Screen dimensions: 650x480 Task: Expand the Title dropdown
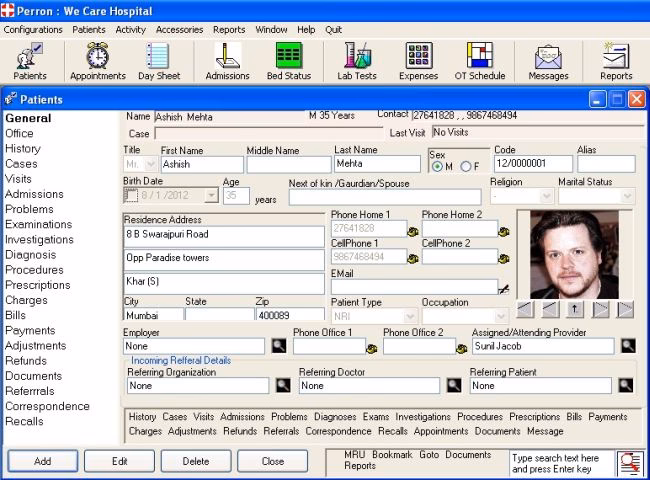(150, 165)
